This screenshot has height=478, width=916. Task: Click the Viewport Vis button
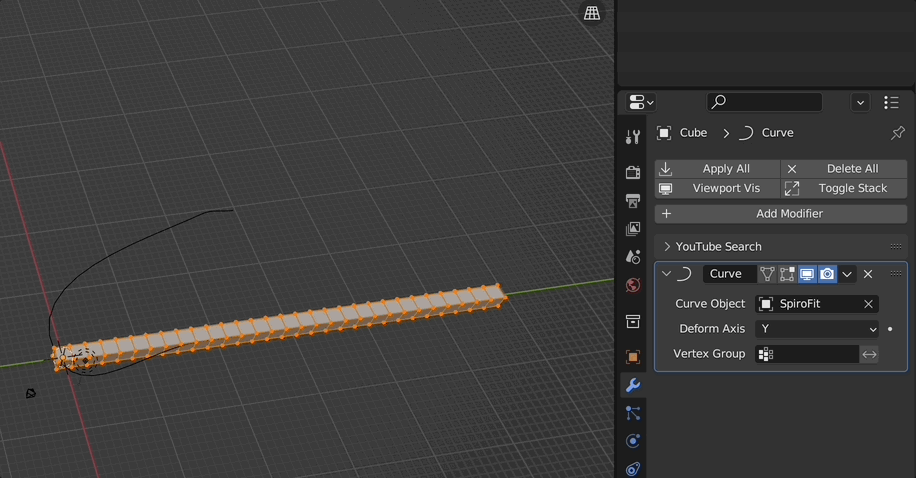717,188
